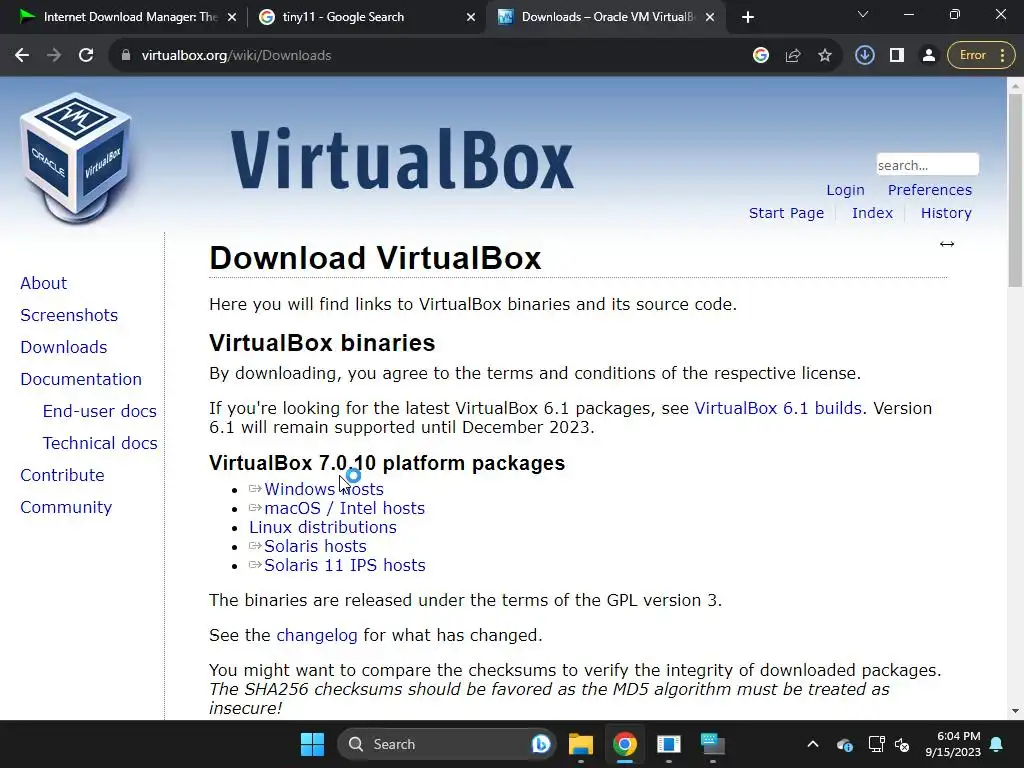This screenshot has height=768, width=1024.
Task: Open Screenshots in the sidebar
Action: 69,315
